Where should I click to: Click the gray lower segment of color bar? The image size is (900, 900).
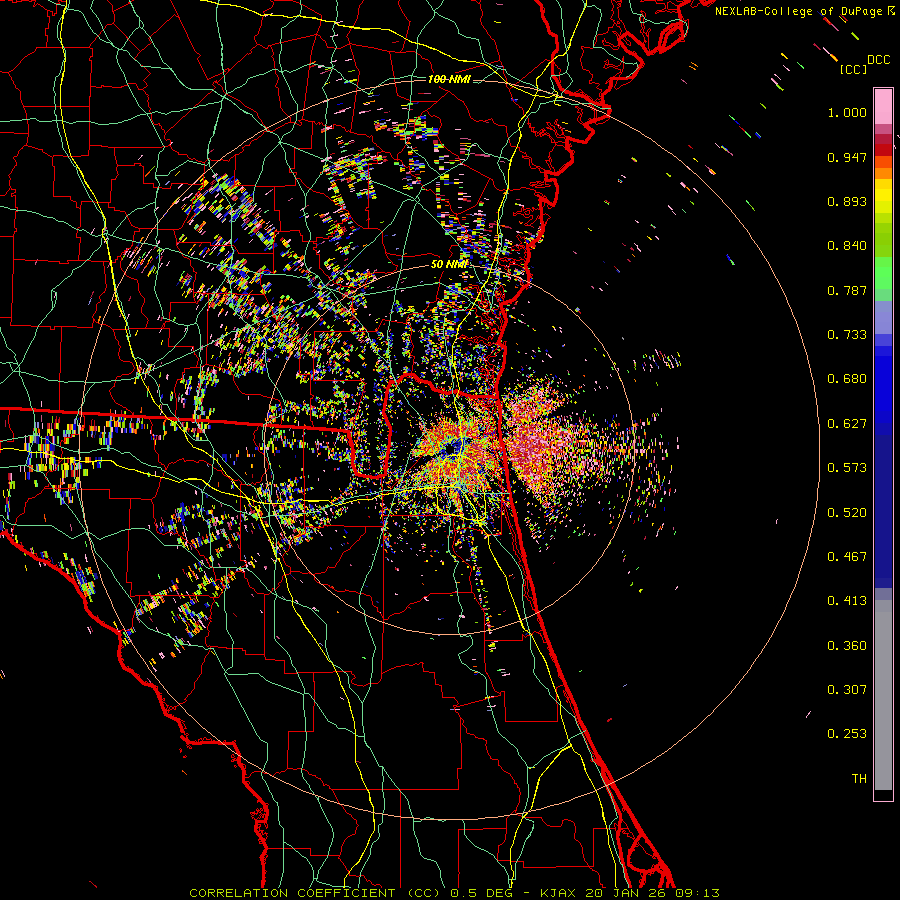(x=883, y=695)
